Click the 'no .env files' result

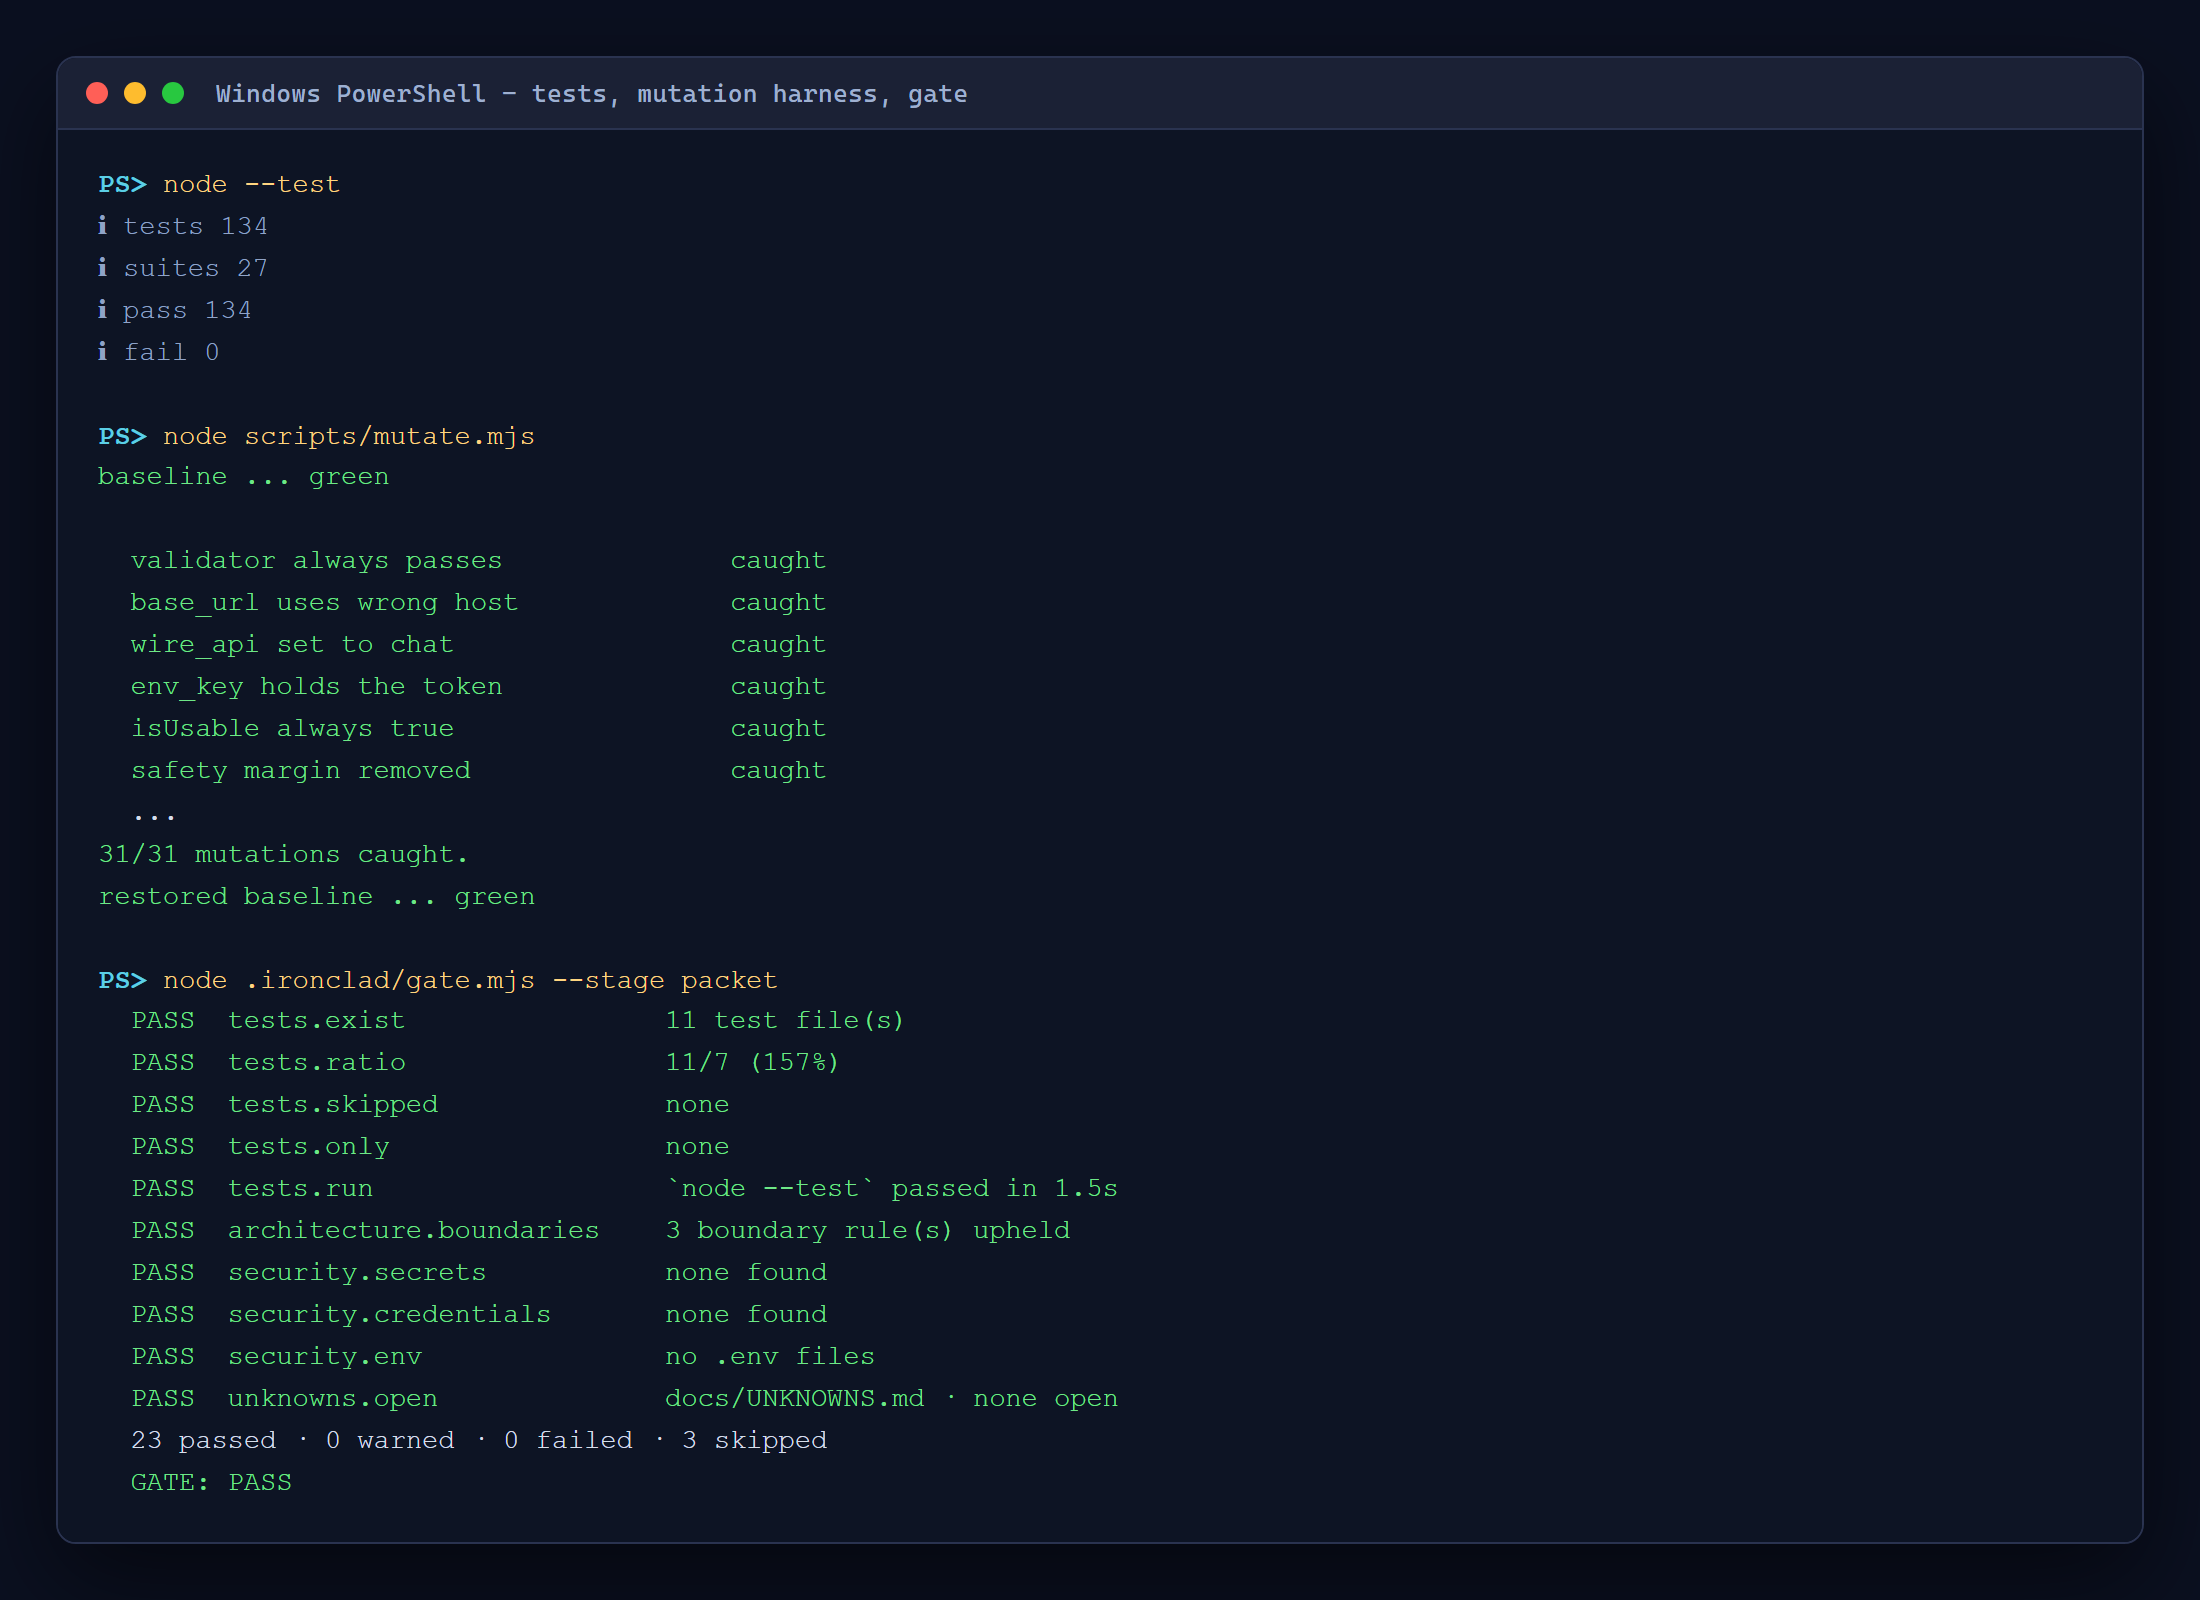tap(770, 1356)
